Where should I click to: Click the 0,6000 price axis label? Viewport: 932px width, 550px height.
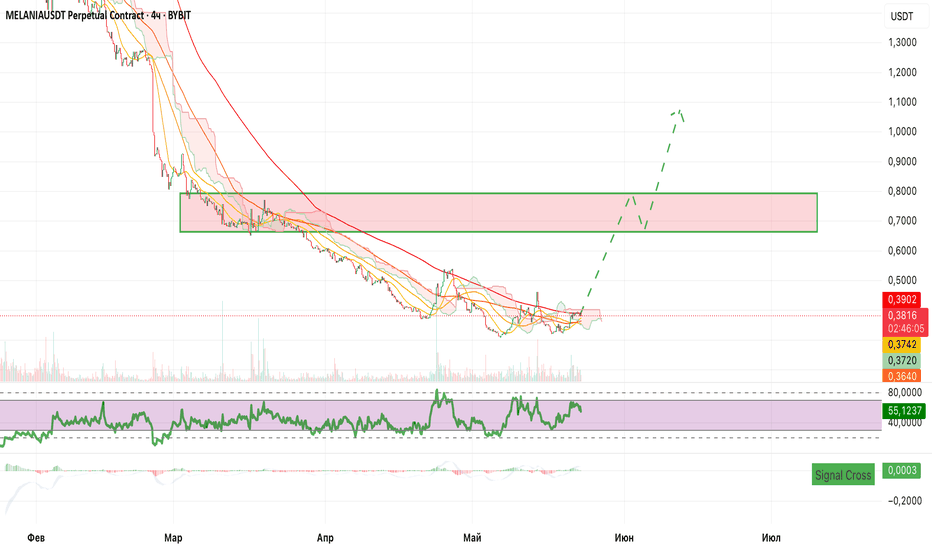click(902, 250)
